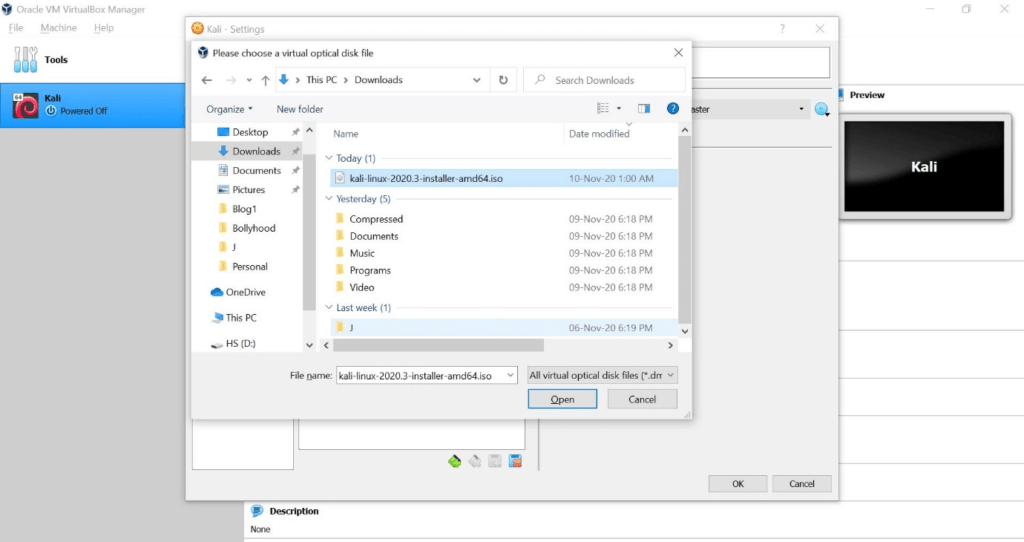Open the Personal folder in navigation pane
The image size is (1024, 542).
pos(249,266)
